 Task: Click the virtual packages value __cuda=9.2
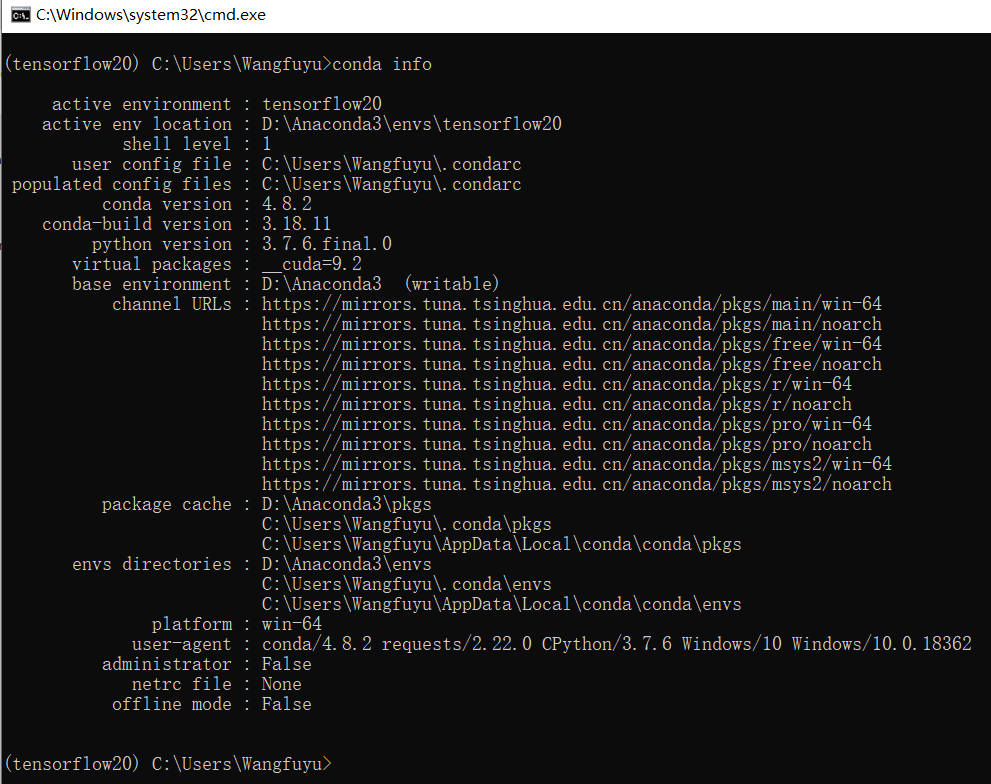[312, 264]
